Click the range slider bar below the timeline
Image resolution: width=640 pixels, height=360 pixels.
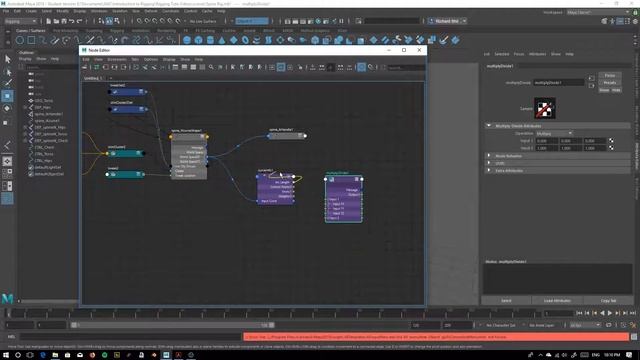pyautogui.click(x=173, y=325)
